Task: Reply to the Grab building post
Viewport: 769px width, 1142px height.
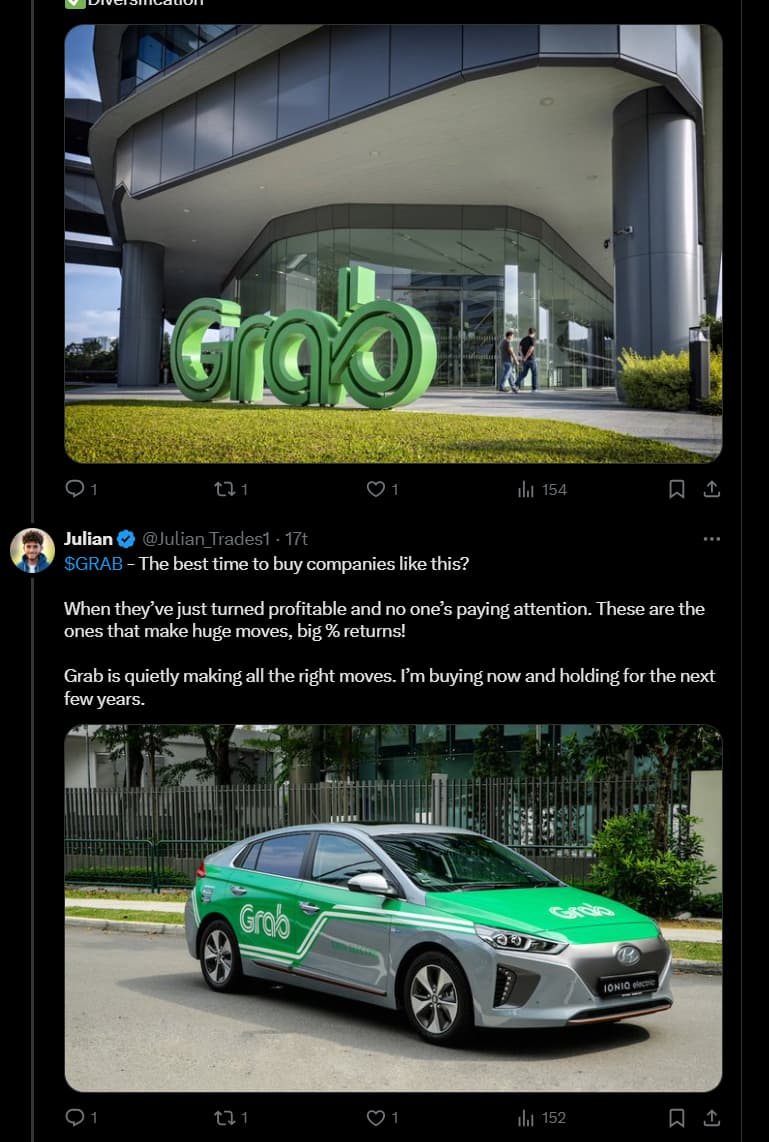Action: [75, 489]
